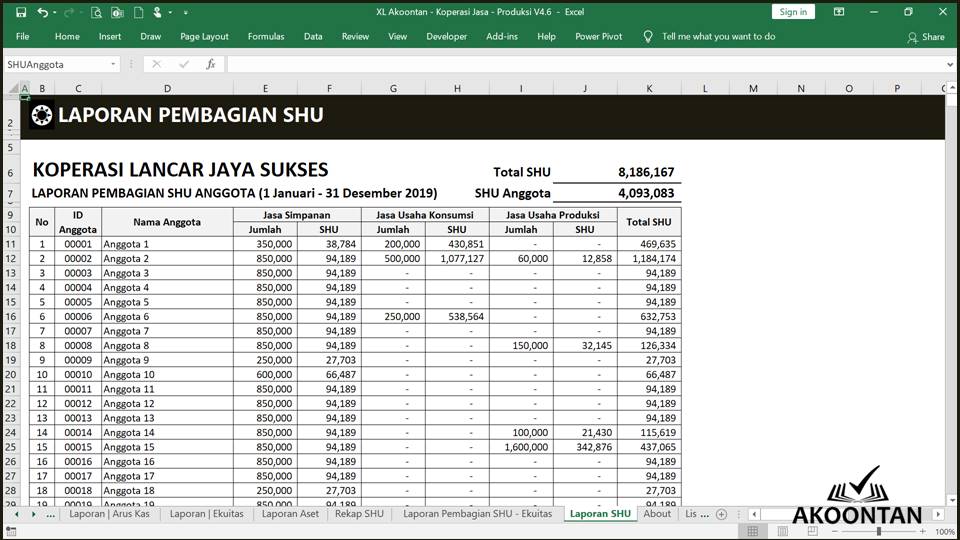The image size is (960, 540).
Task: Click the horizontal scrollbar left arrow
Action: tap(754, 514)
